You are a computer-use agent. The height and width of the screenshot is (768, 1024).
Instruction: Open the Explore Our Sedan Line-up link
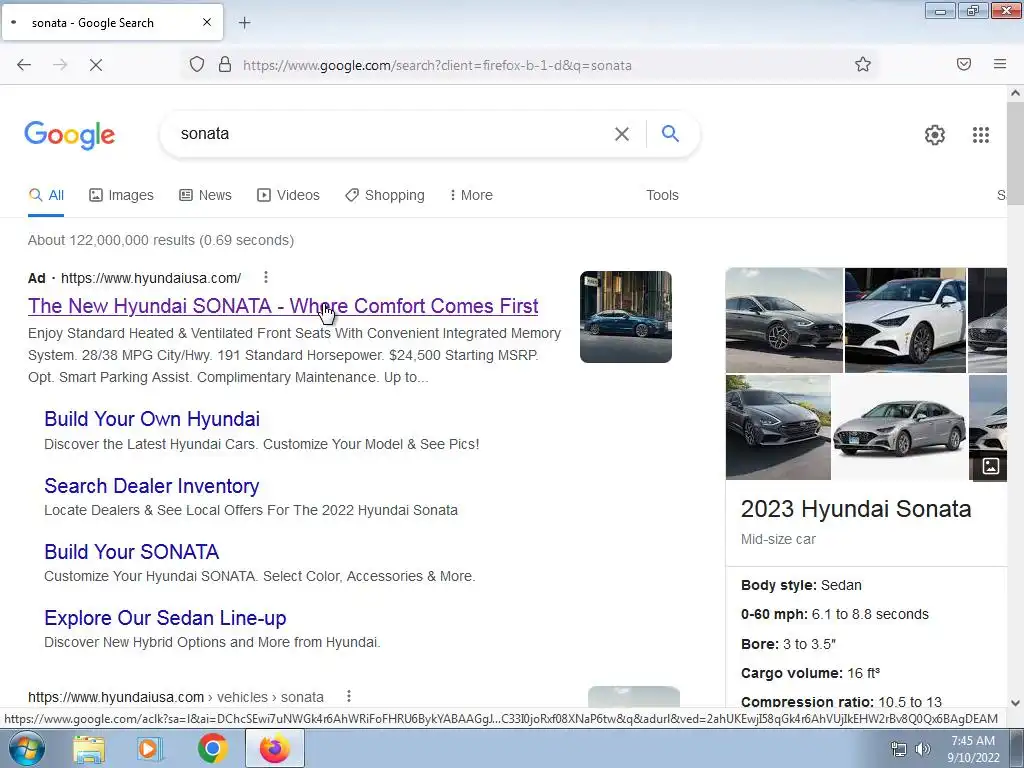[x=165, y=618]
